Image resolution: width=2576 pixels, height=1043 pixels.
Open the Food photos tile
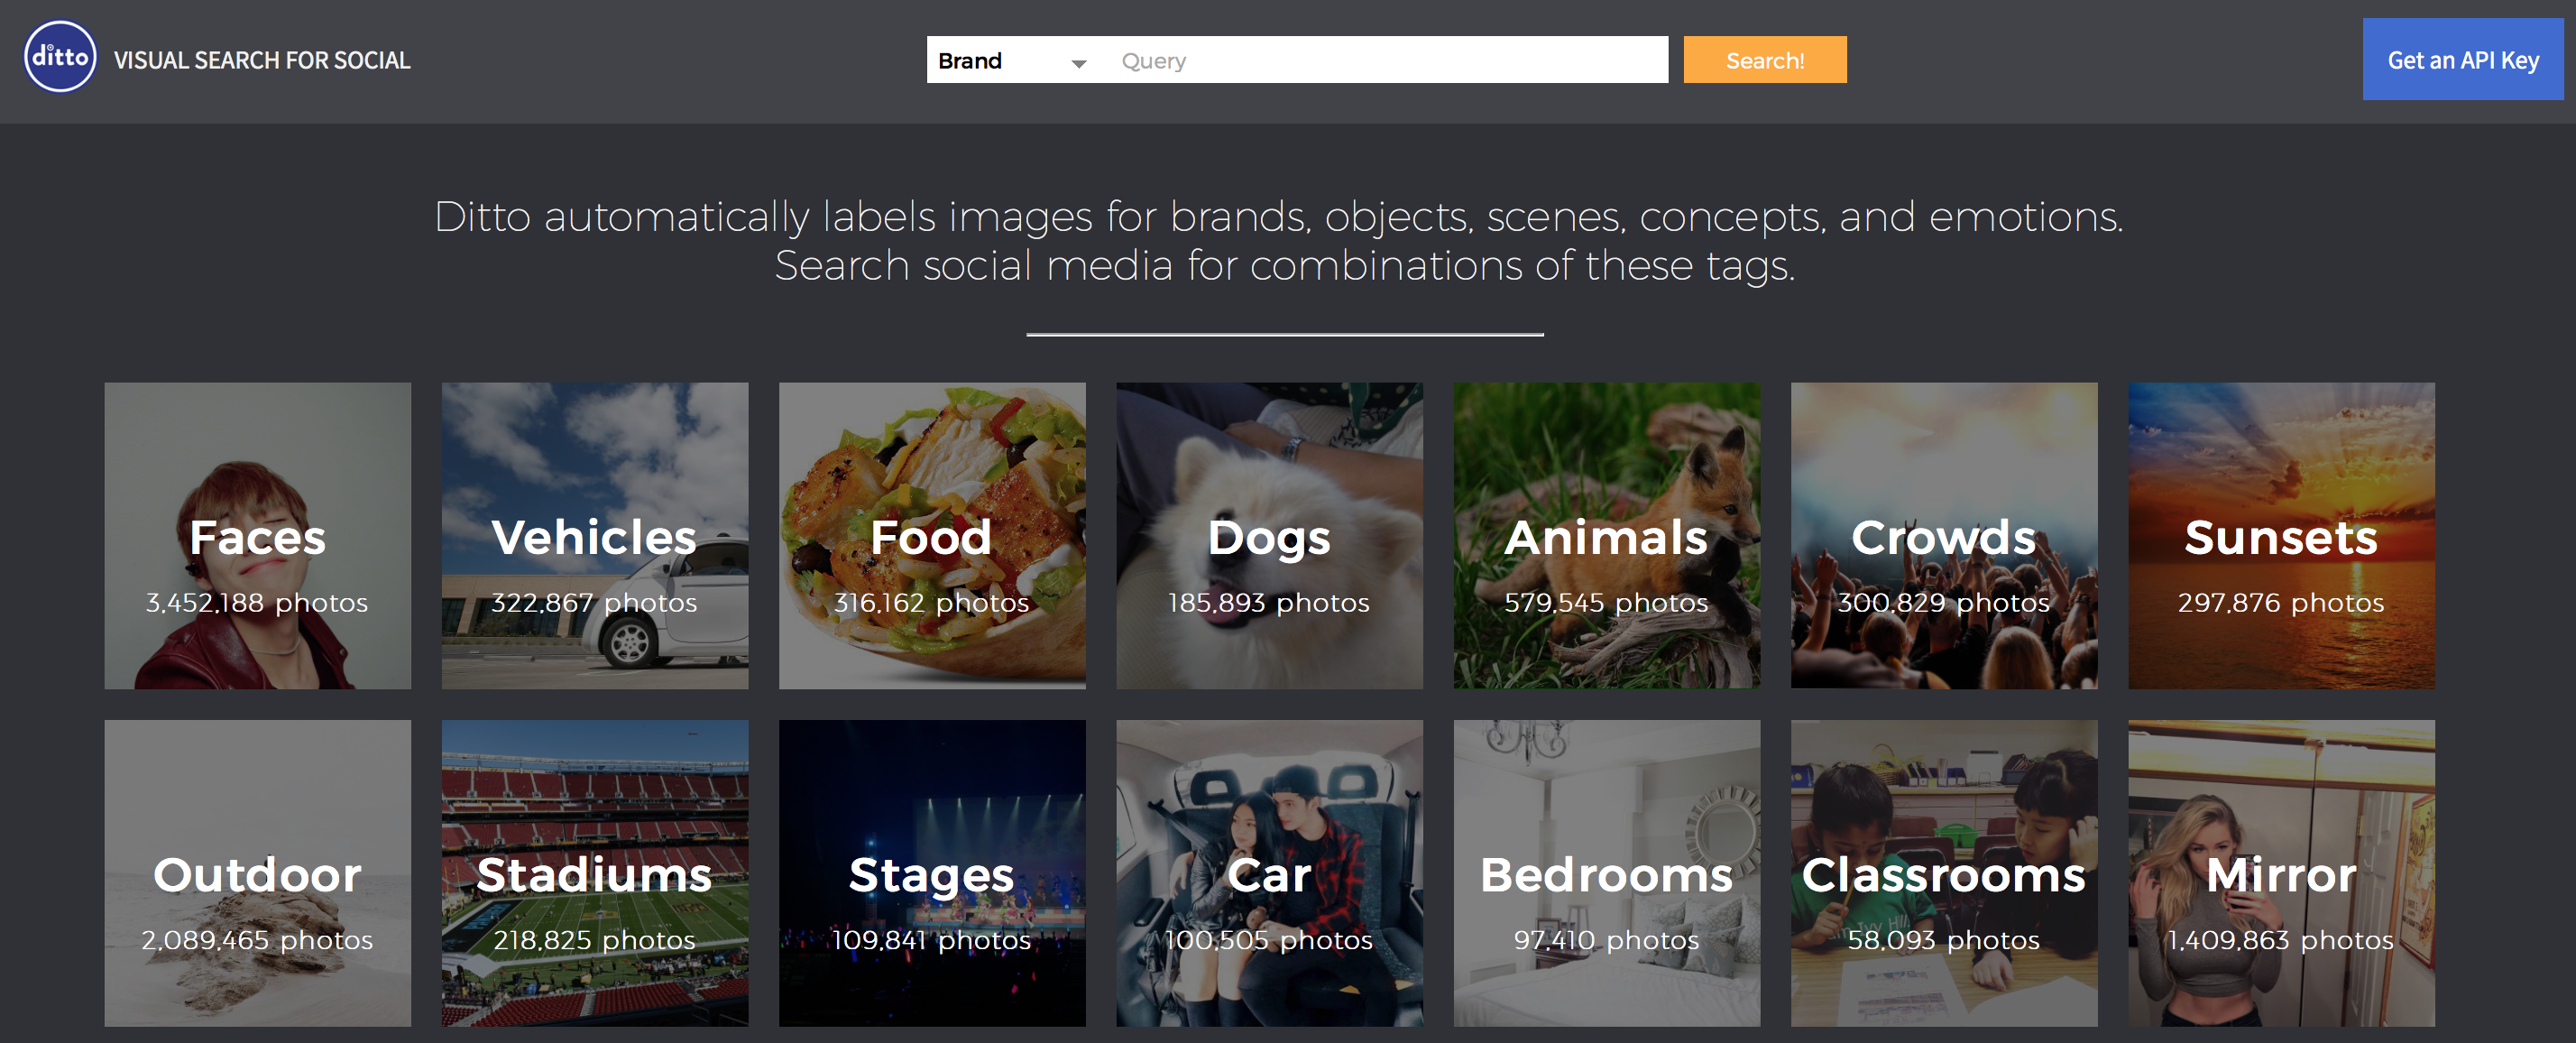click(x=931, y=536)
